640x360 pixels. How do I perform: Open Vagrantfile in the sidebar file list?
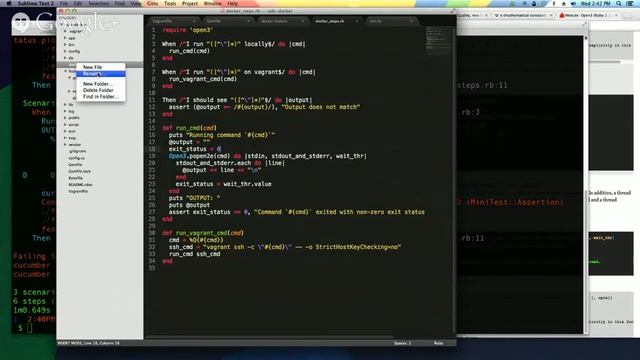click(78, 191)
